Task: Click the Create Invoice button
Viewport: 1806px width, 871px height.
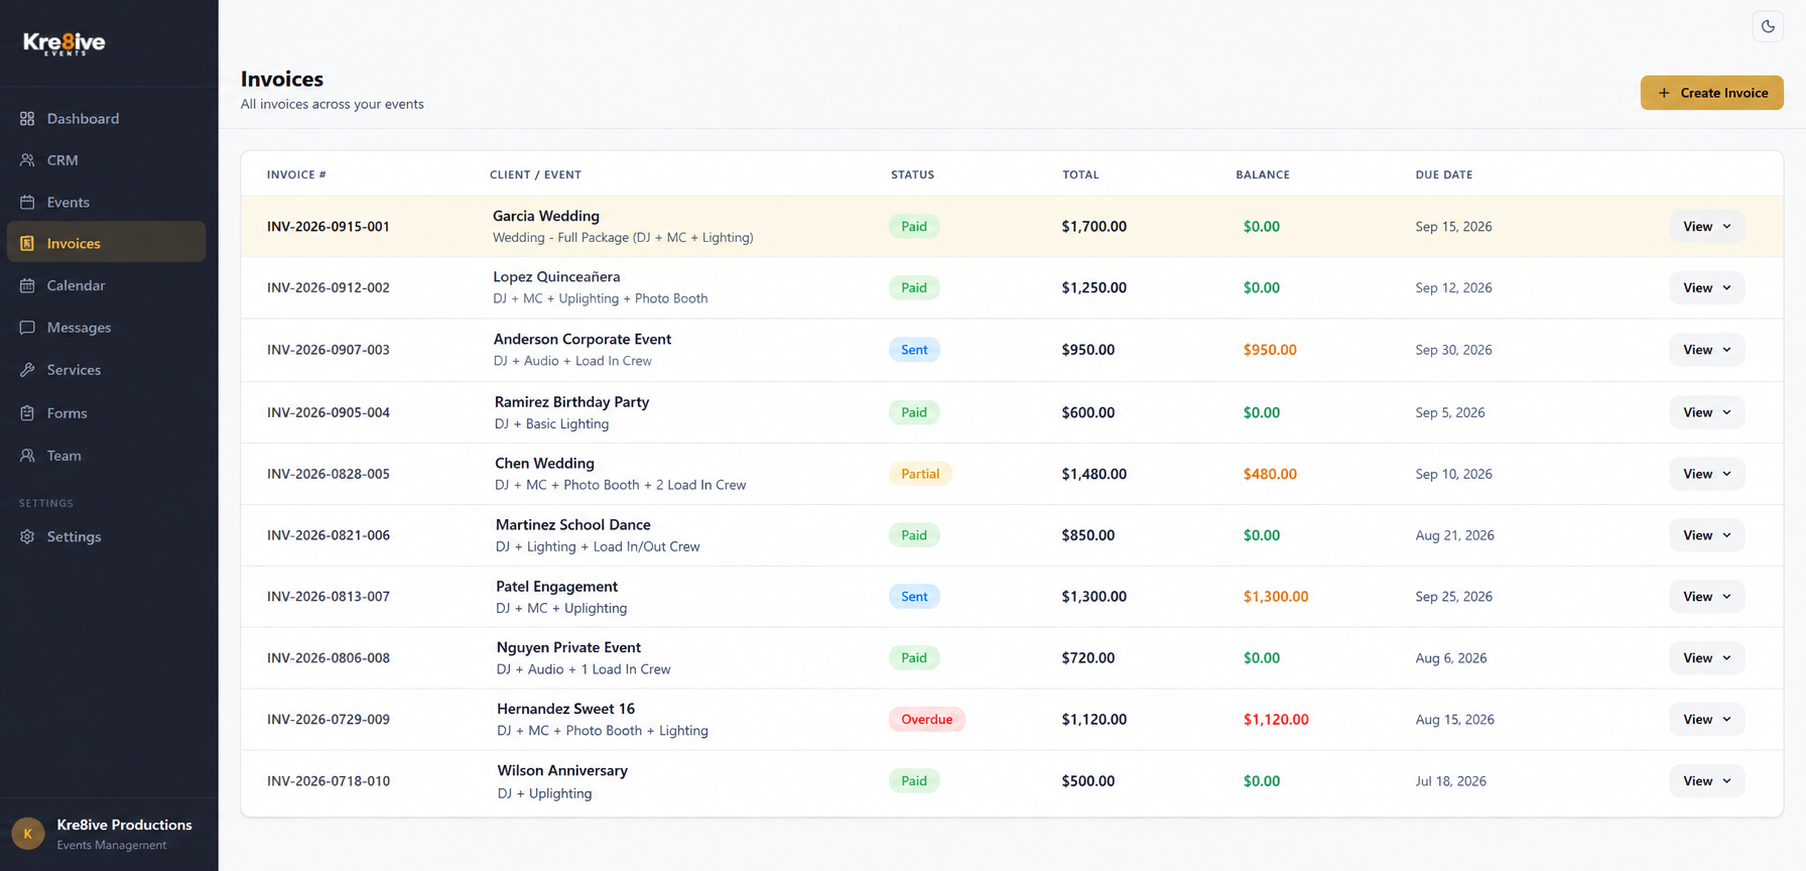Action: point(1711,93)
